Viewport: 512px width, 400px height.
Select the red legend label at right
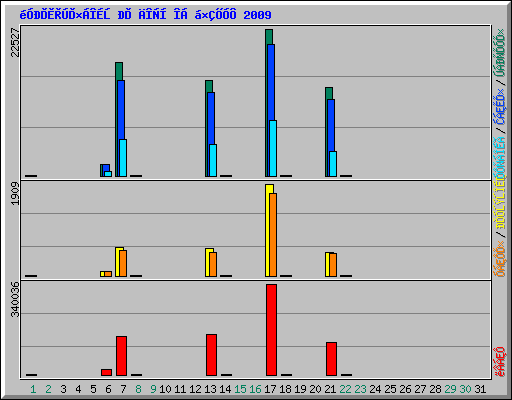499,362
